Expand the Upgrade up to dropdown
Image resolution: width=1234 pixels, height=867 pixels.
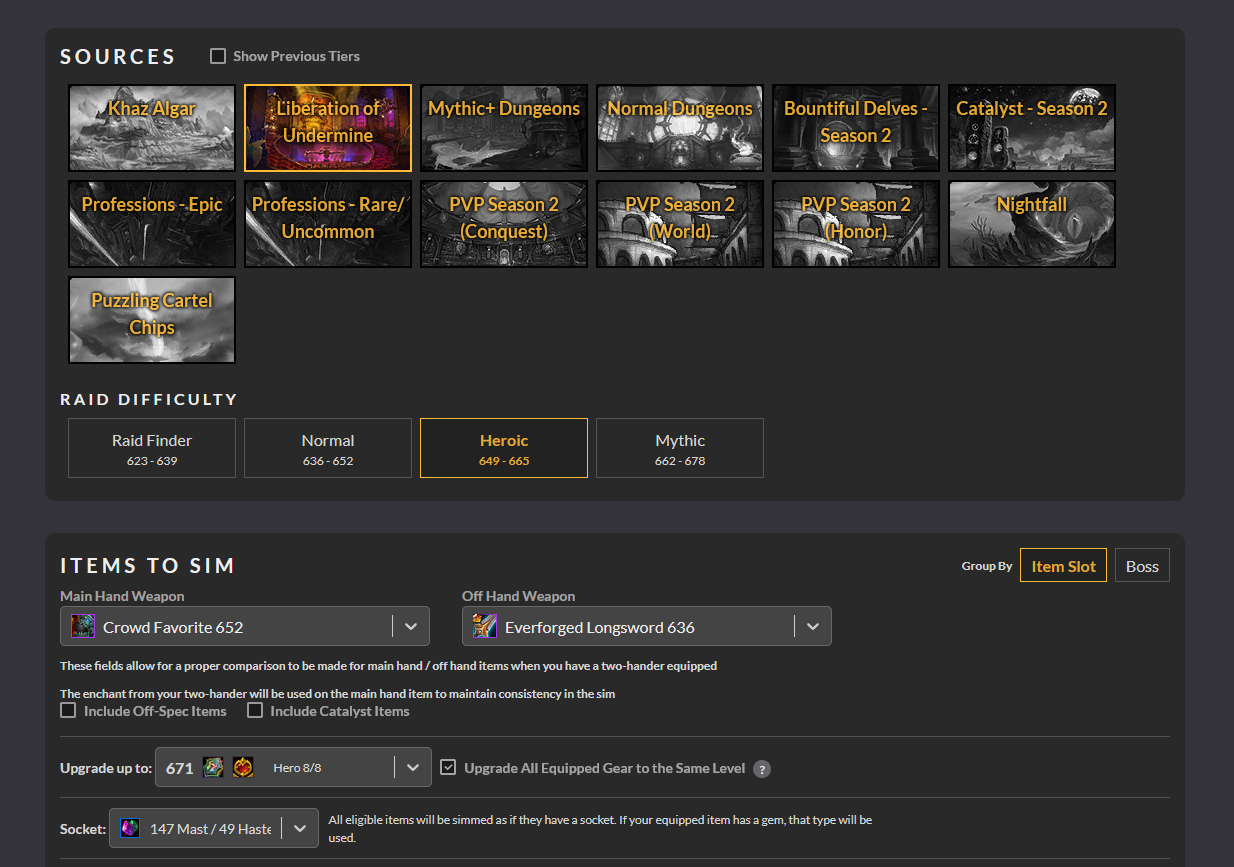pos(413,768)
